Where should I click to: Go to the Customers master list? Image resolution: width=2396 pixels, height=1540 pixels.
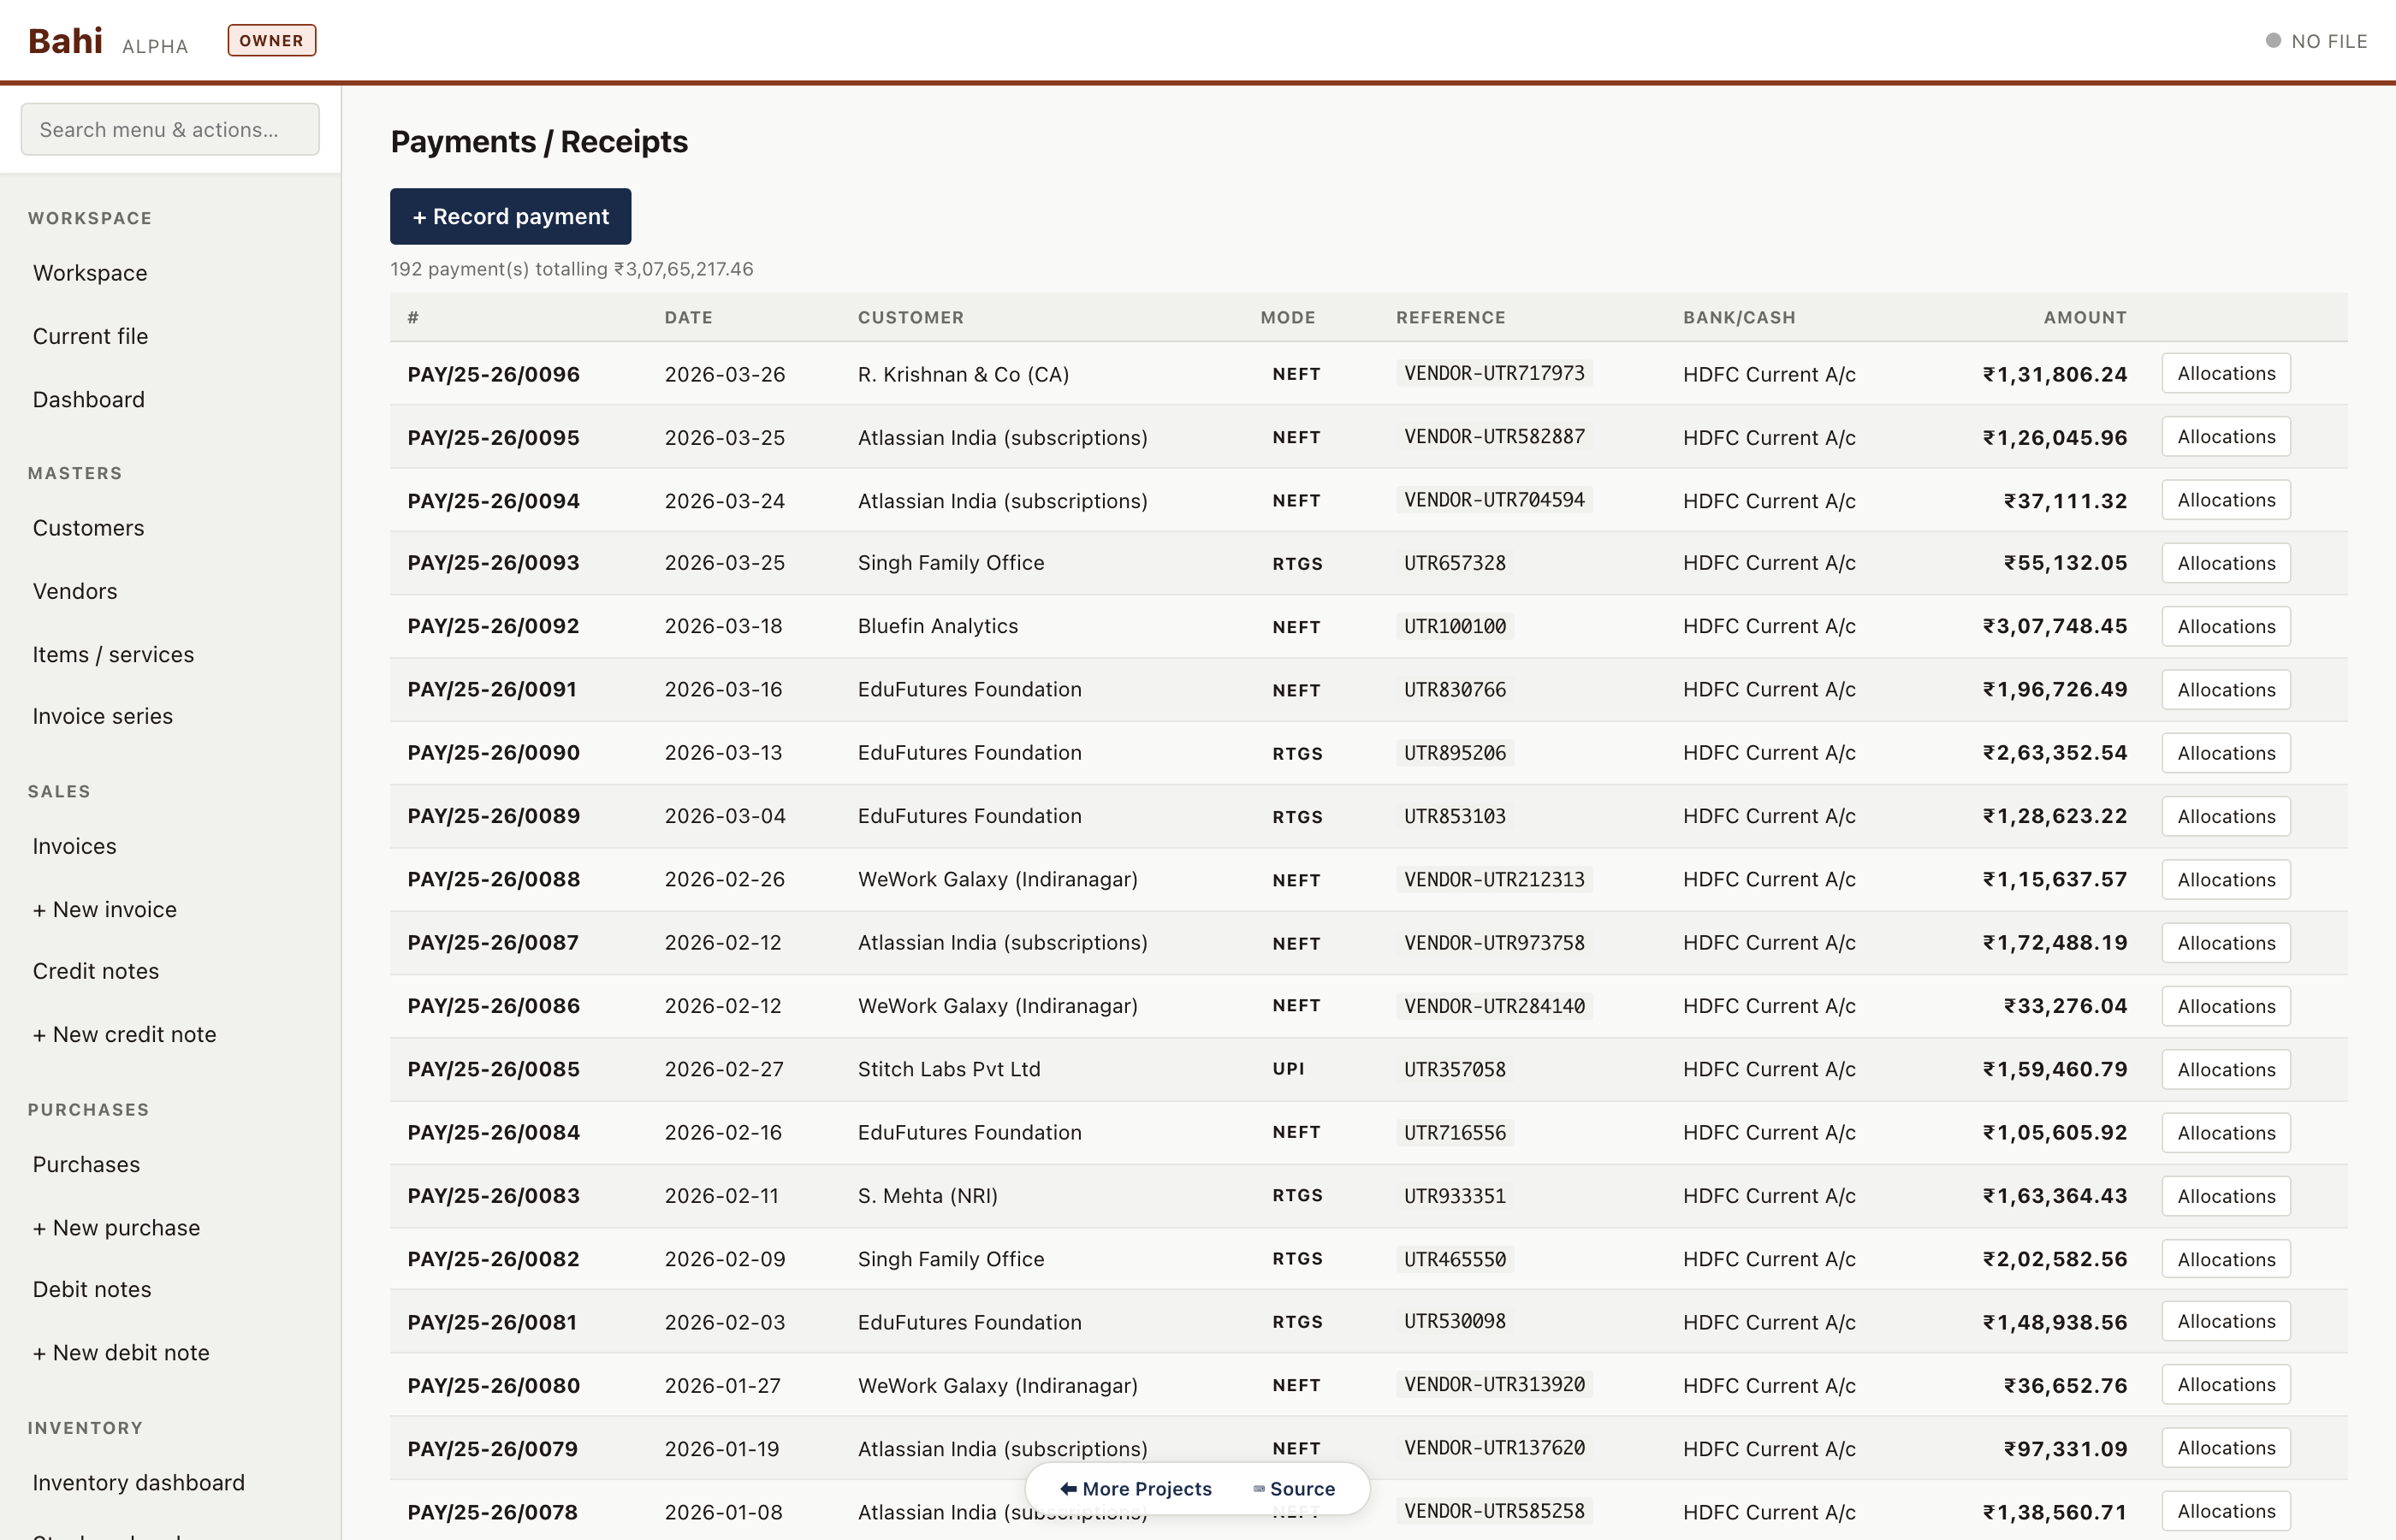88,528
